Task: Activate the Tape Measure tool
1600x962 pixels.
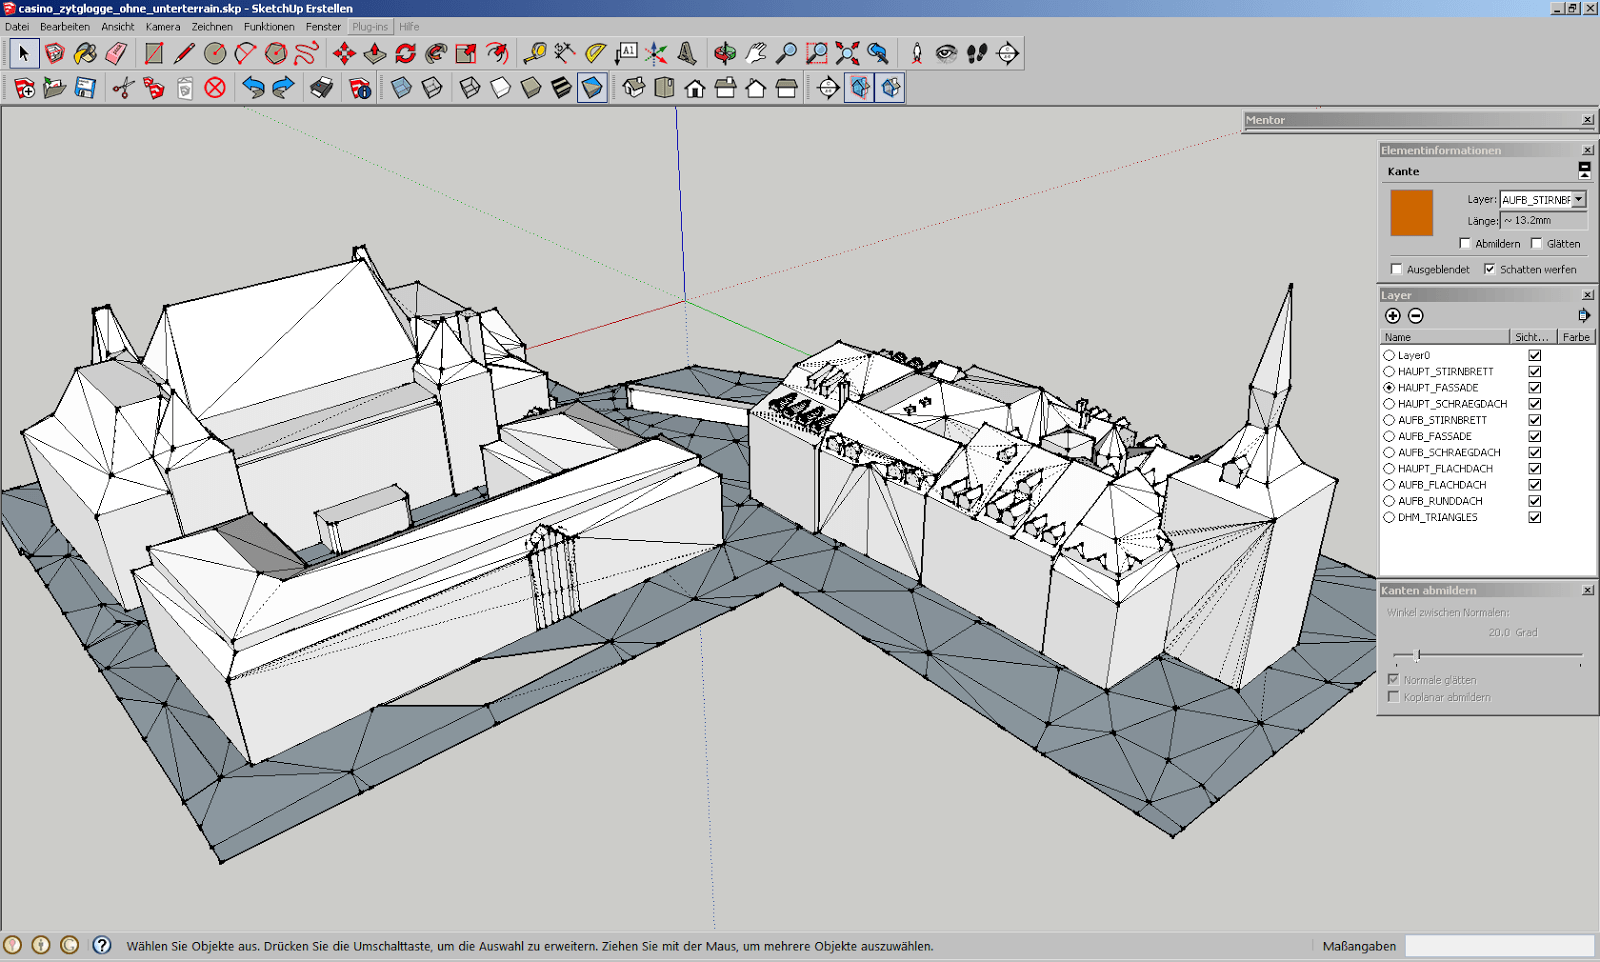Action: tap(534, 53)
